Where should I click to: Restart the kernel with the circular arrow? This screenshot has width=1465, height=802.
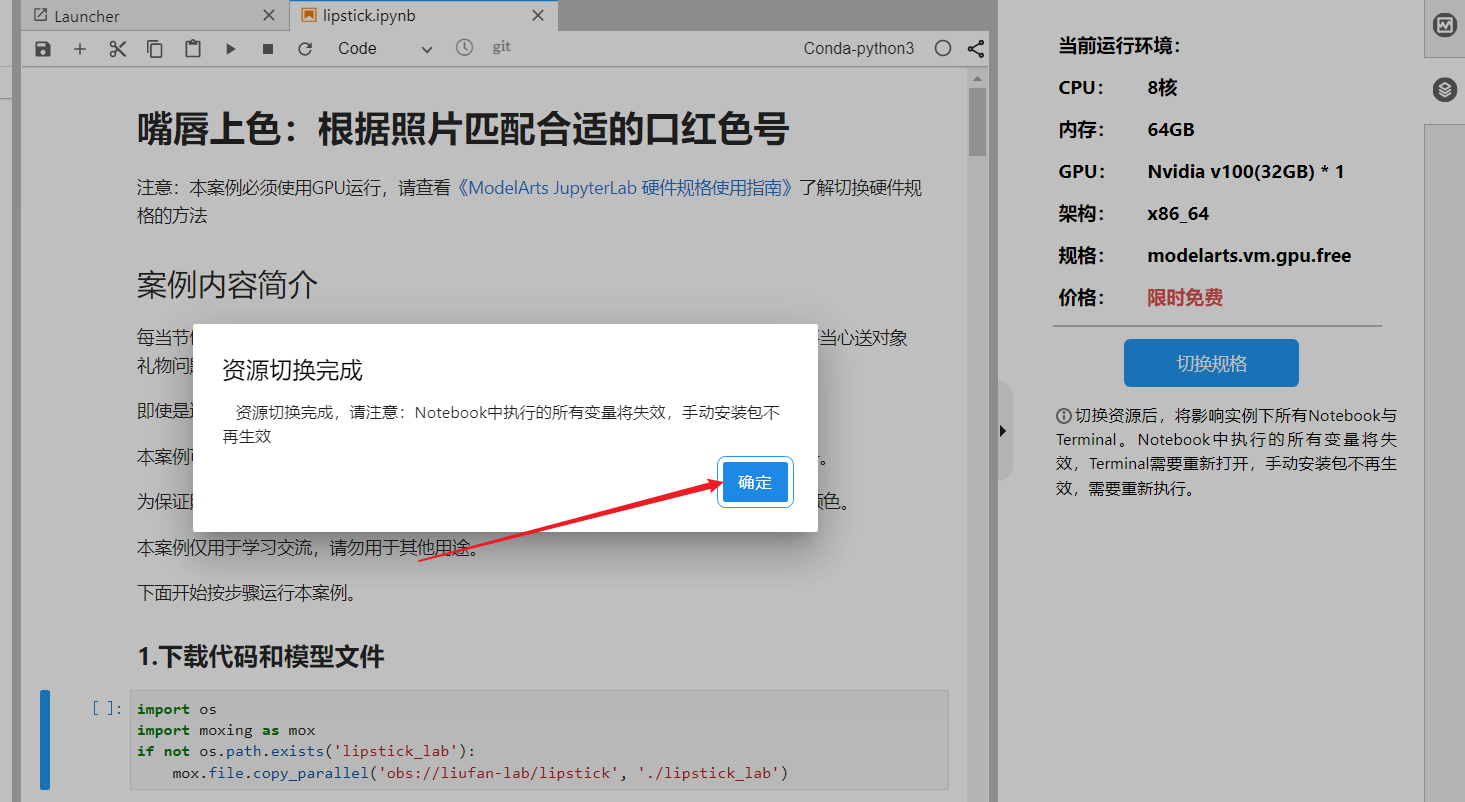click(x=305, y=49)
